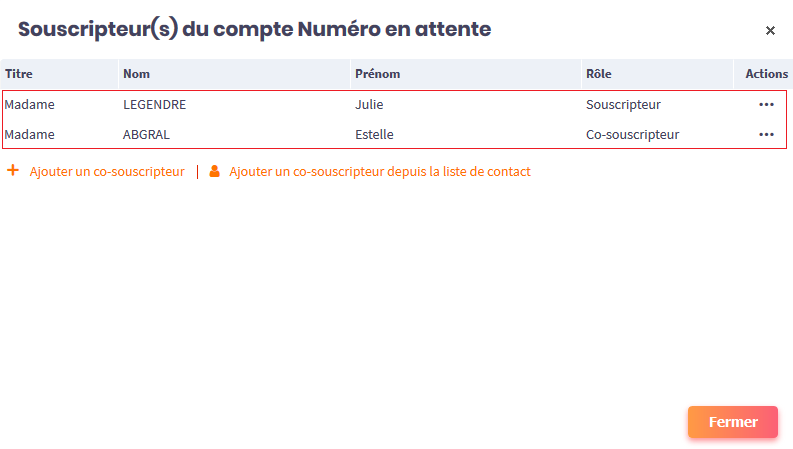Click the Co-souscripteur role cell
This screenshot has width=793, height=449.
[x=632, y=134]
